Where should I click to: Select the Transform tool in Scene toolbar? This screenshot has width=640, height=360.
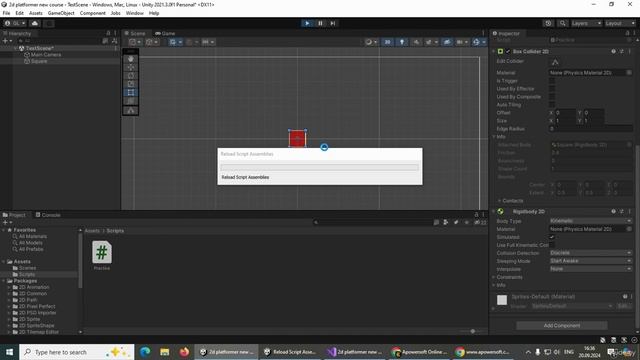tap(131, 101)
